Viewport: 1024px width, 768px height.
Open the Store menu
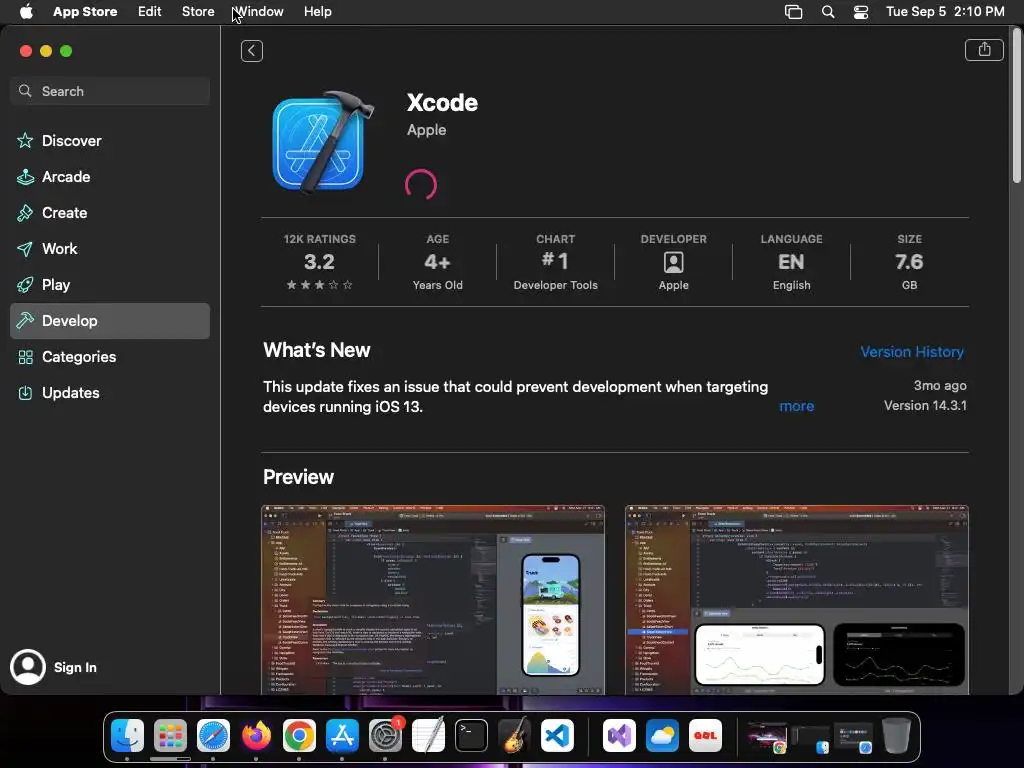click(x=198, y=12)
